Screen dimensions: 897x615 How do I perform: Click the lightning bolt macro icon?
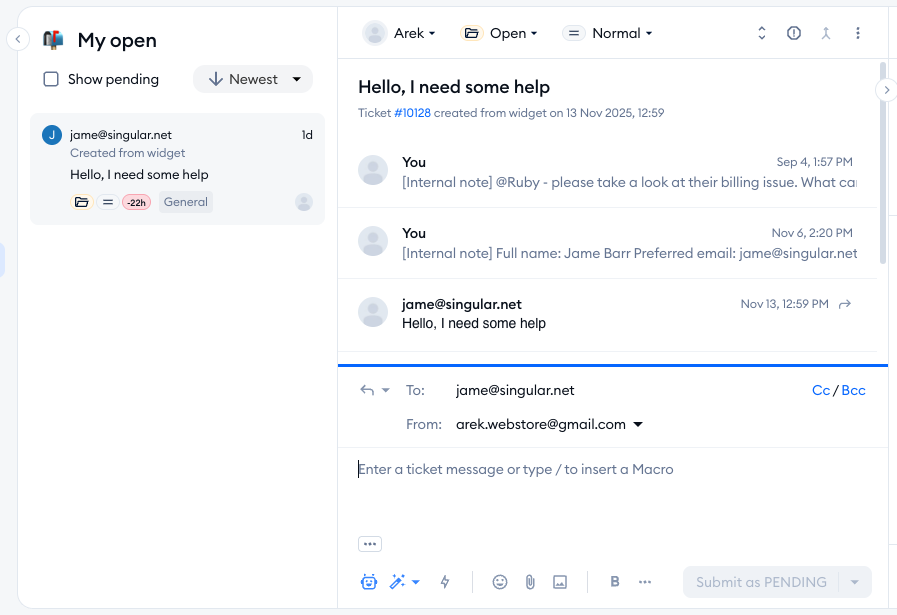click(x=445, y=582)
